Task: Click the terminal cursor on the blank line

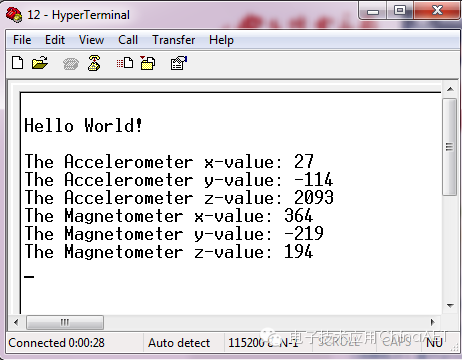Action: (x=29, y=276)
